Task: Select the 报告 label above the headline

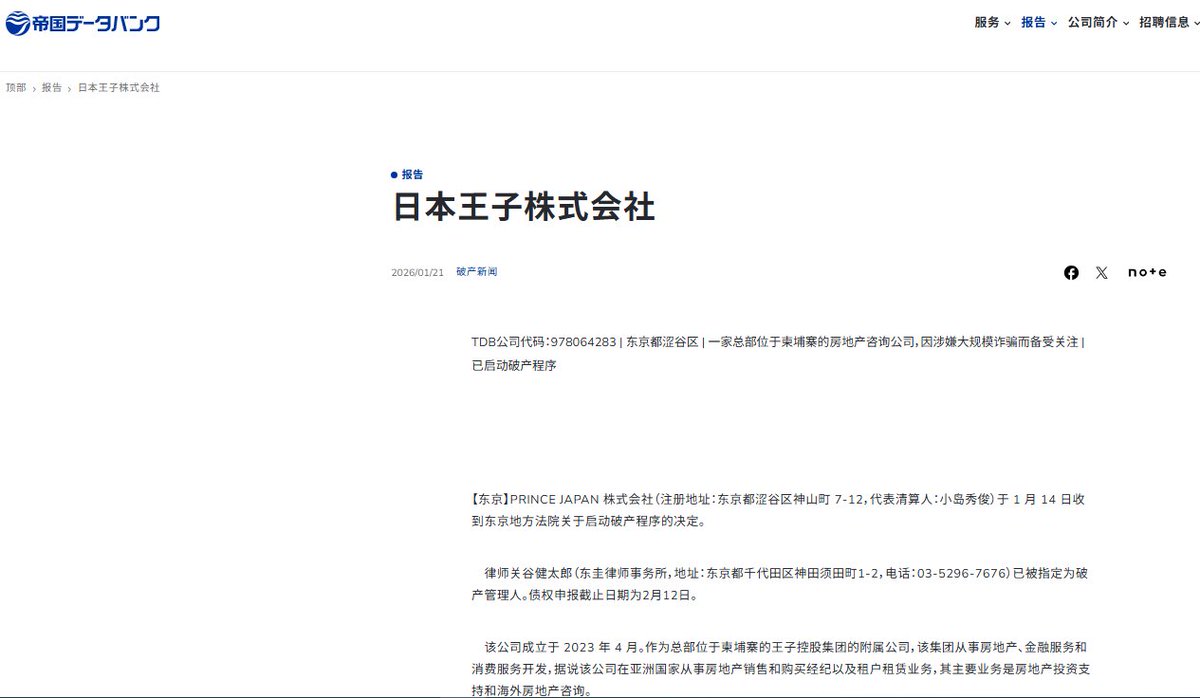Action: click(407, 174)
